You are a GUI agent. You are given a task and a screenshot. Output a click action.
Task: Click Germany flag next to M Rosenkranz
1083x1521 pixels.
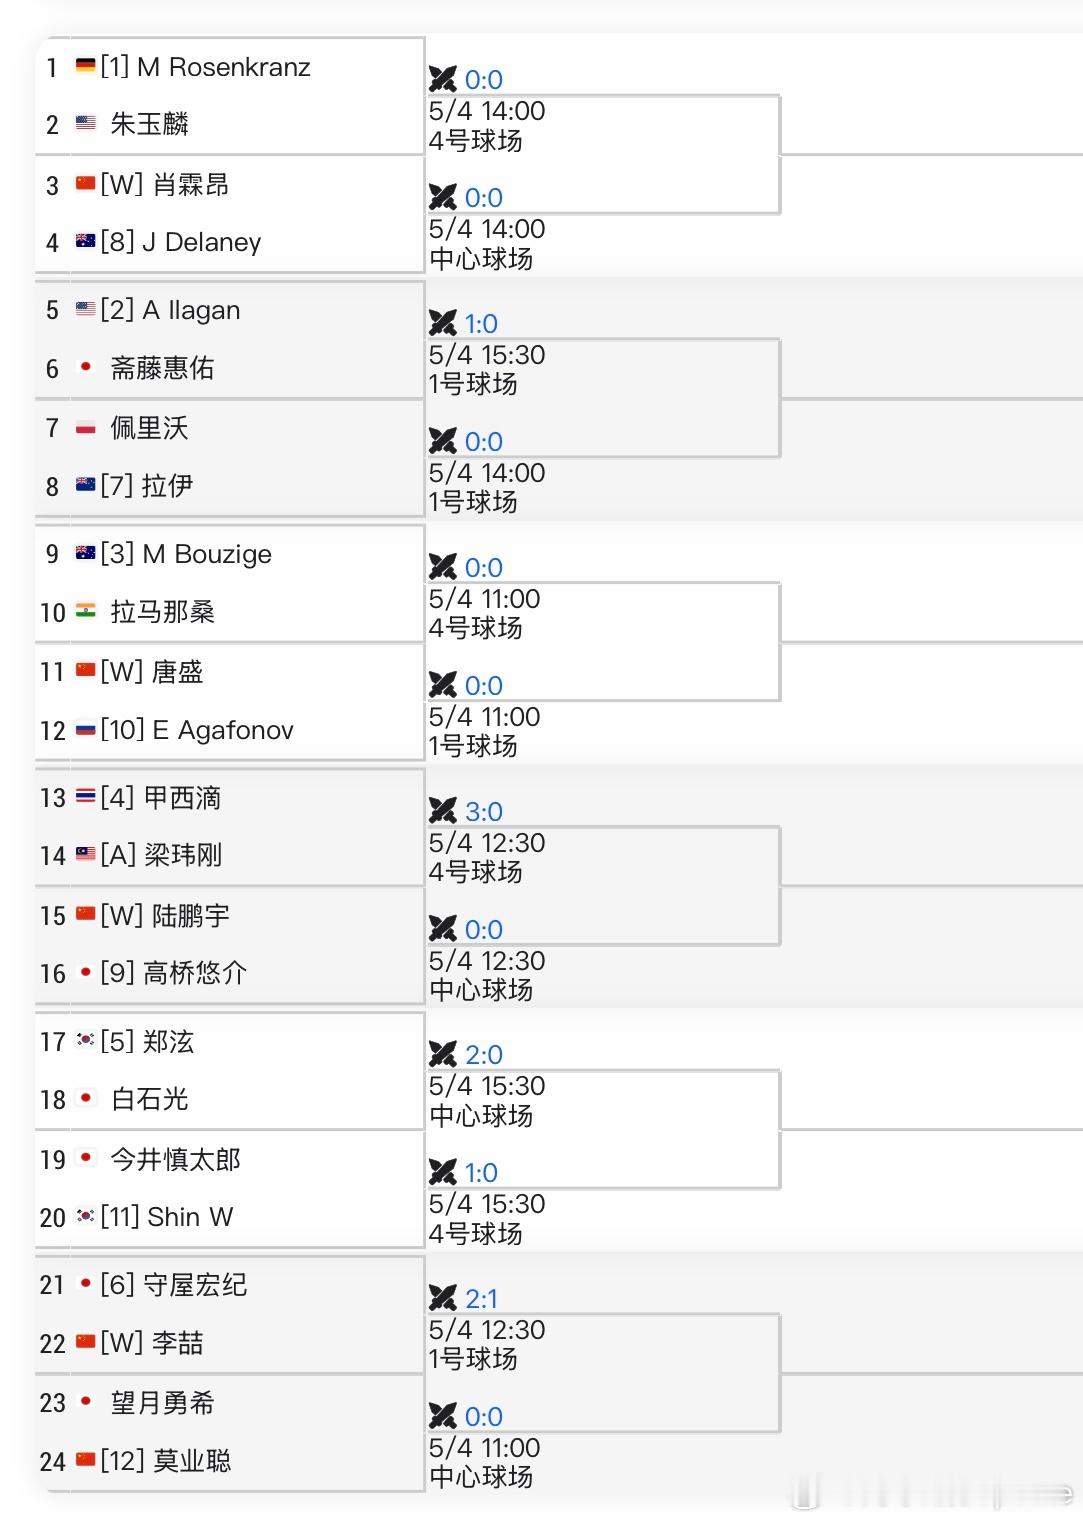pos(86,66)
